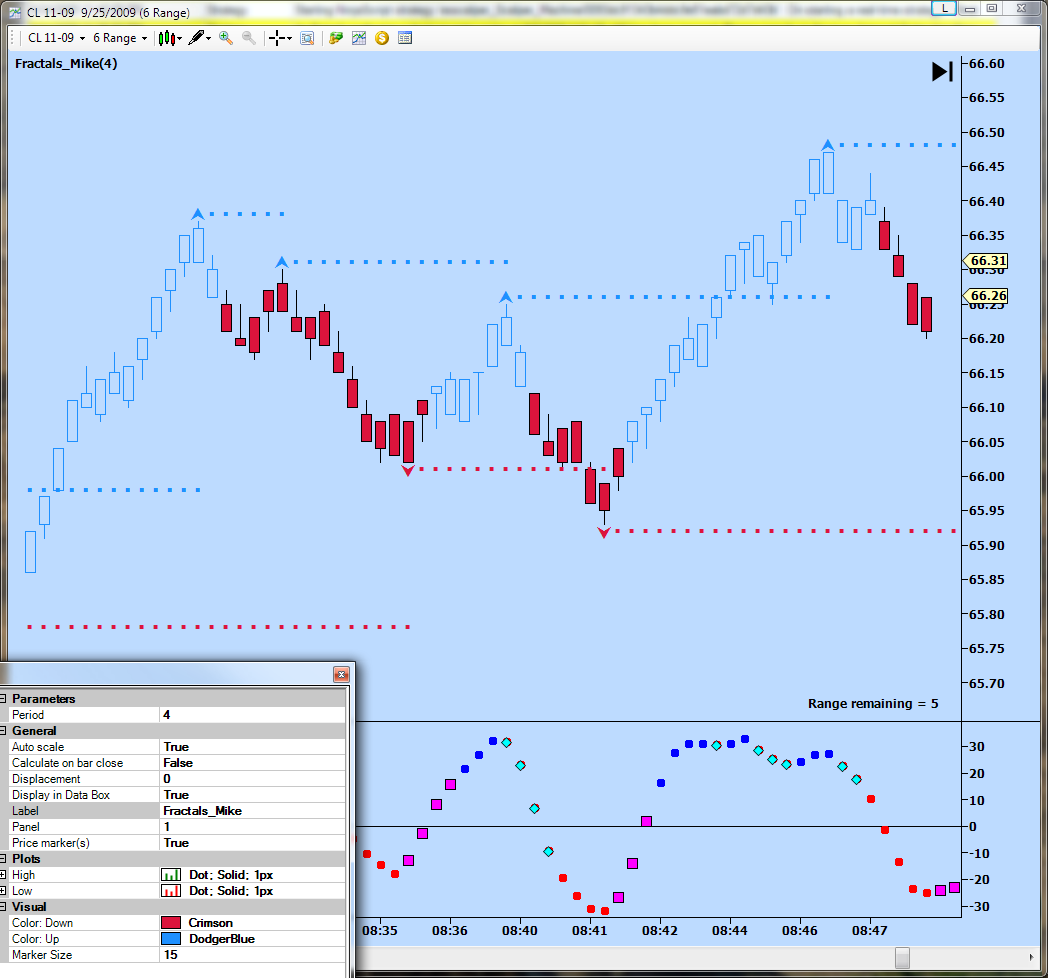Viewport: 1048px width, 978px height.
Task: Edit the Displacement value 0
Action: pyautogui.click(x=253, y=779)
